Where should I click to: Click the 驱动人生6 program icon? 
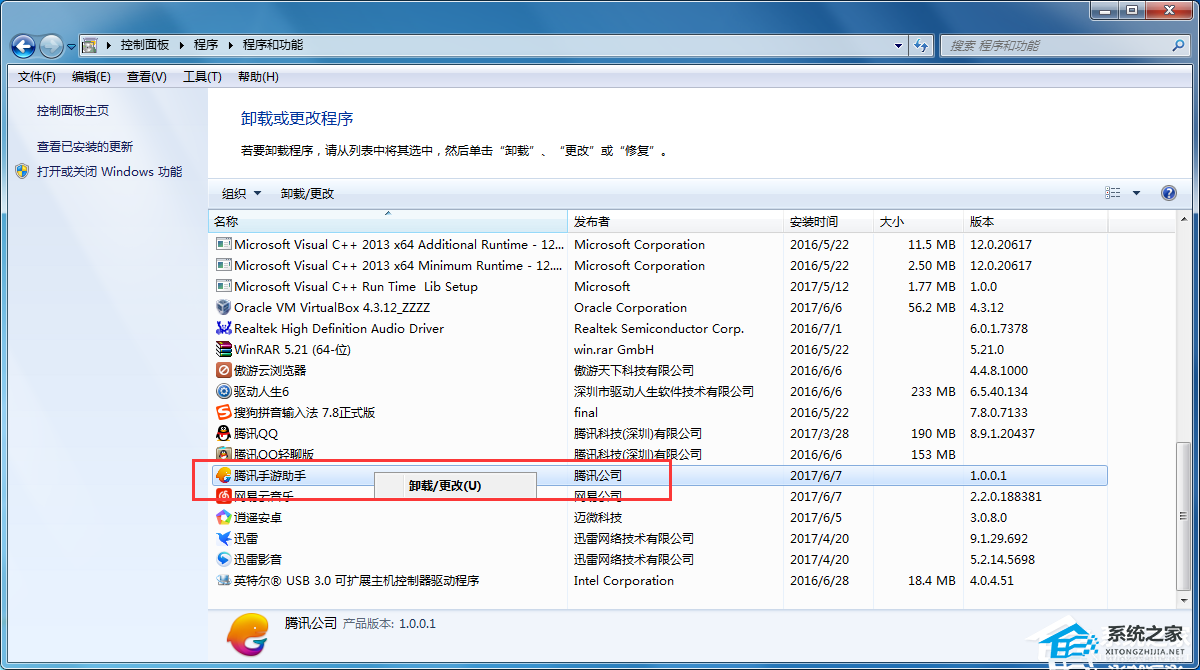click(224, 392)
